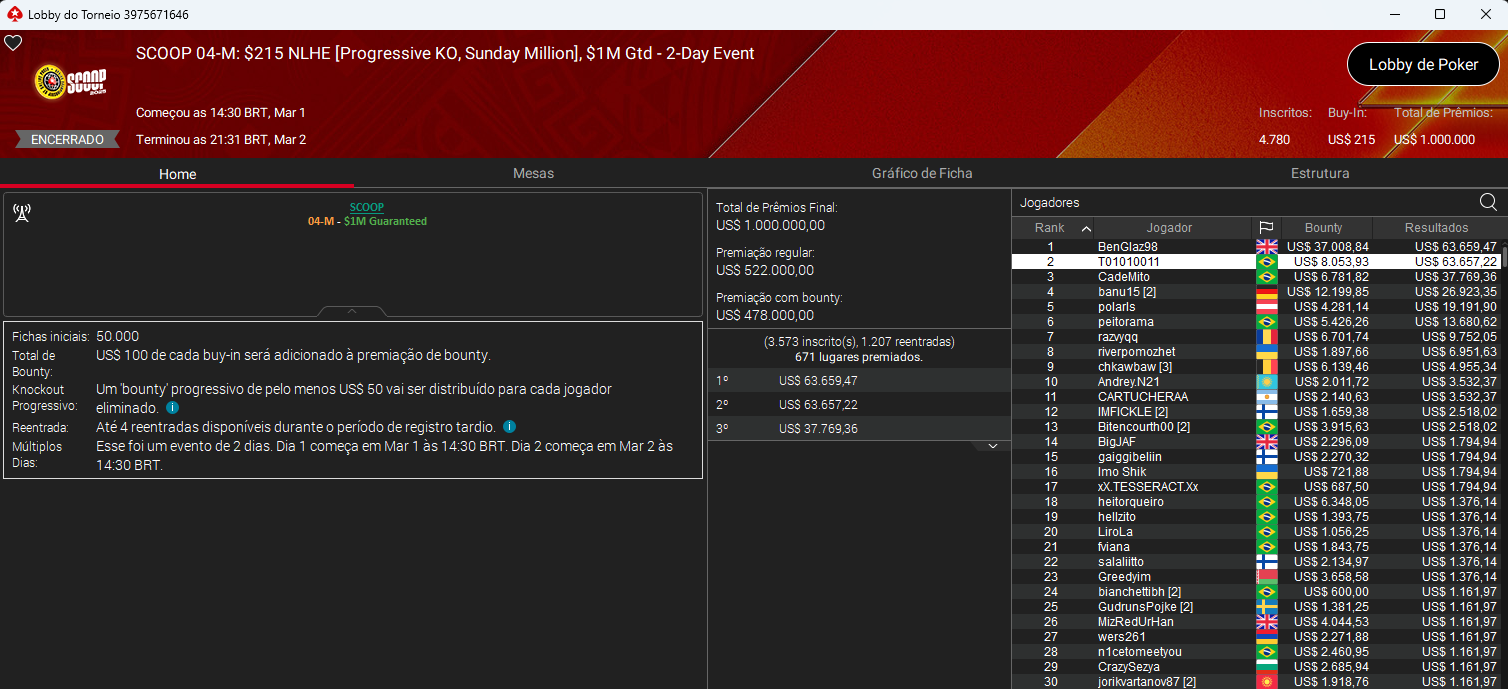
Task: Open the SCOOP series link
Action: click(x=366, y=206)
